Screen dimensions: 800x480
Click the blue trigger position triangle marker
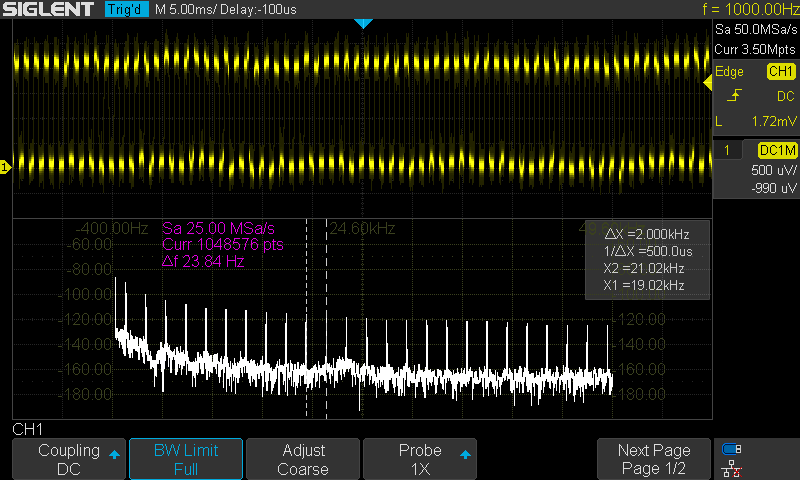[x=364, y=23]
